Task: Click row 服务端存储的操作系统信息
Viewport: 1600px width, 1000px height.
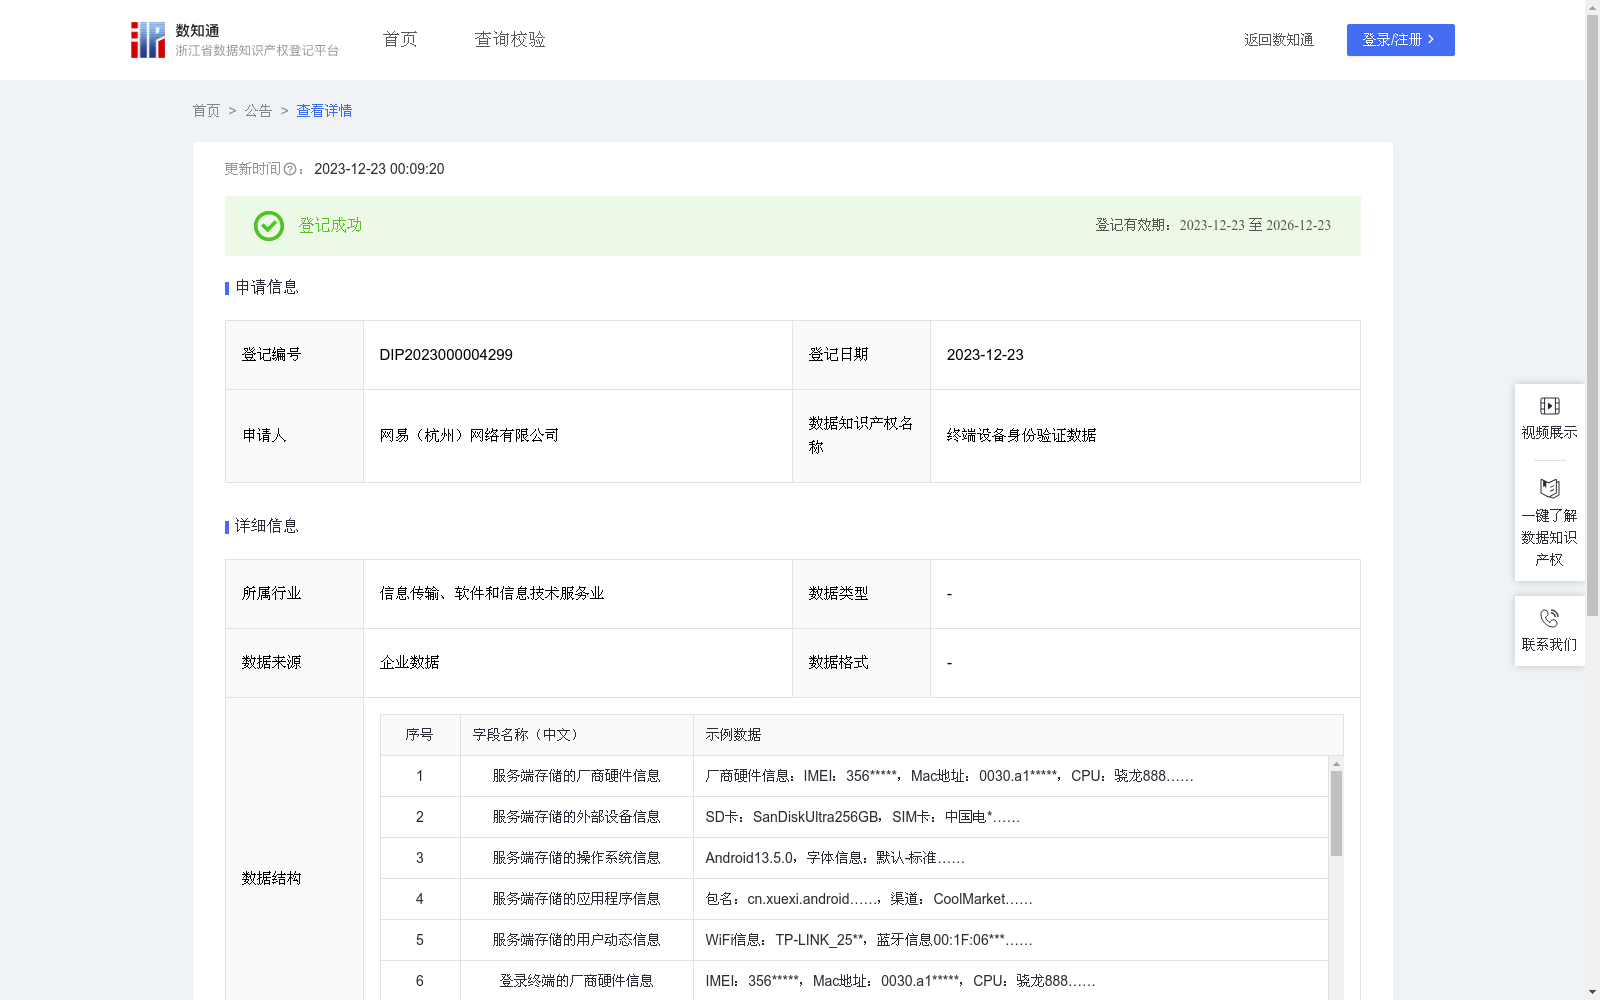Action: (x=854, y=858)
